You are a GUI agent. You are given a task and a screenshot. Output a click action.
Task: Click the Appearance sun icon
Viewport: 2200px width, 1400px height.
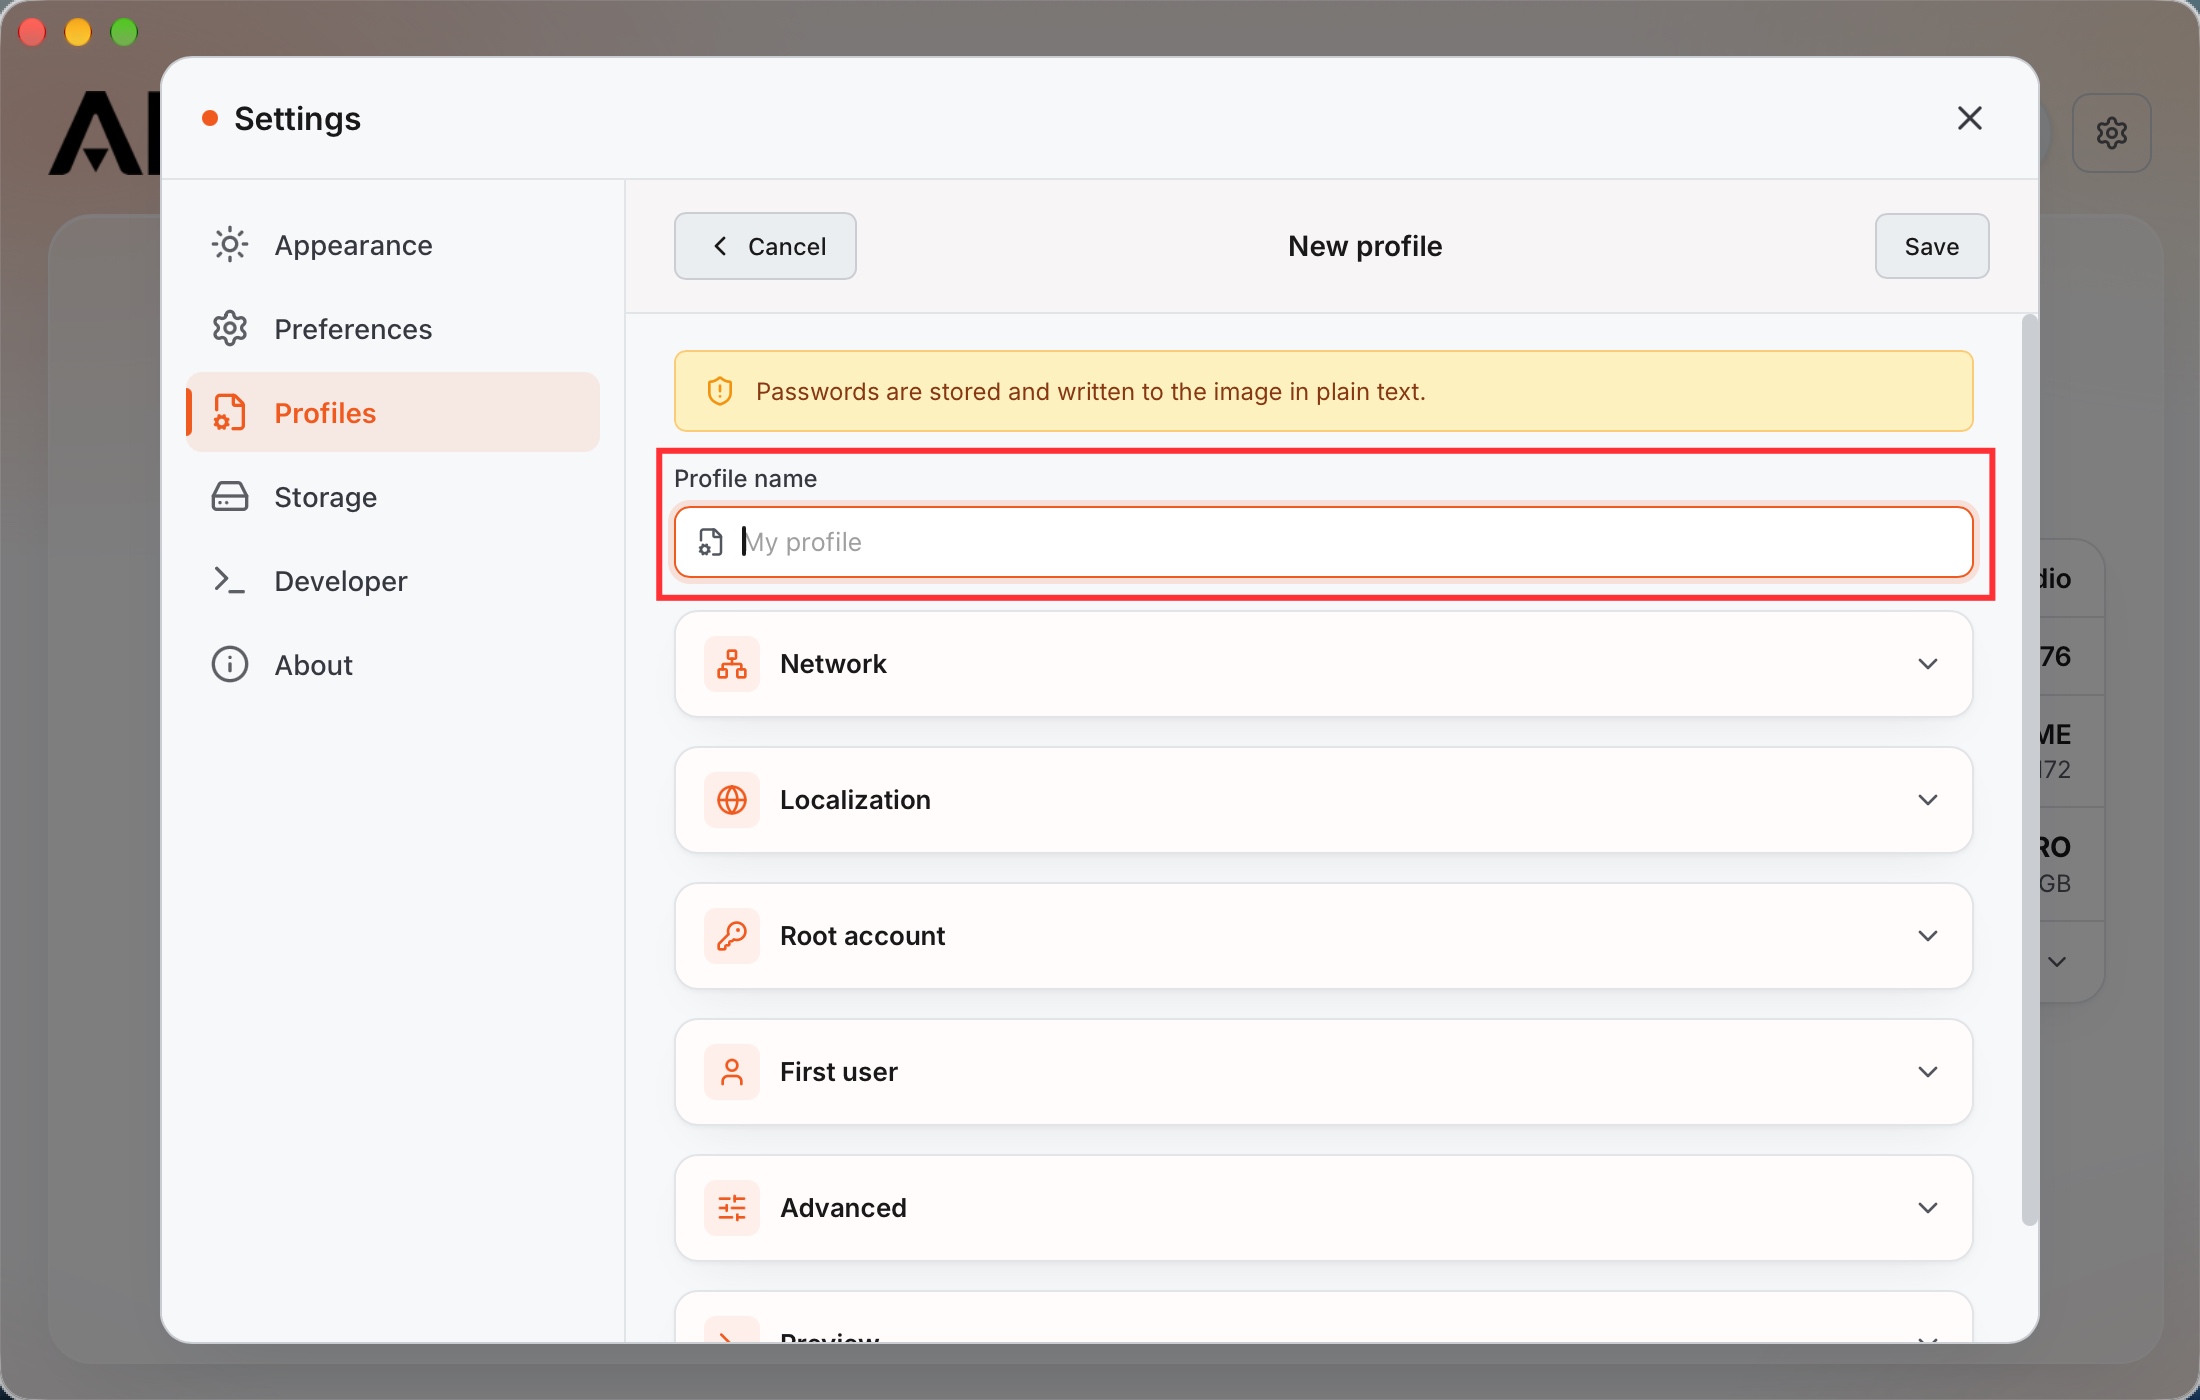229,244
